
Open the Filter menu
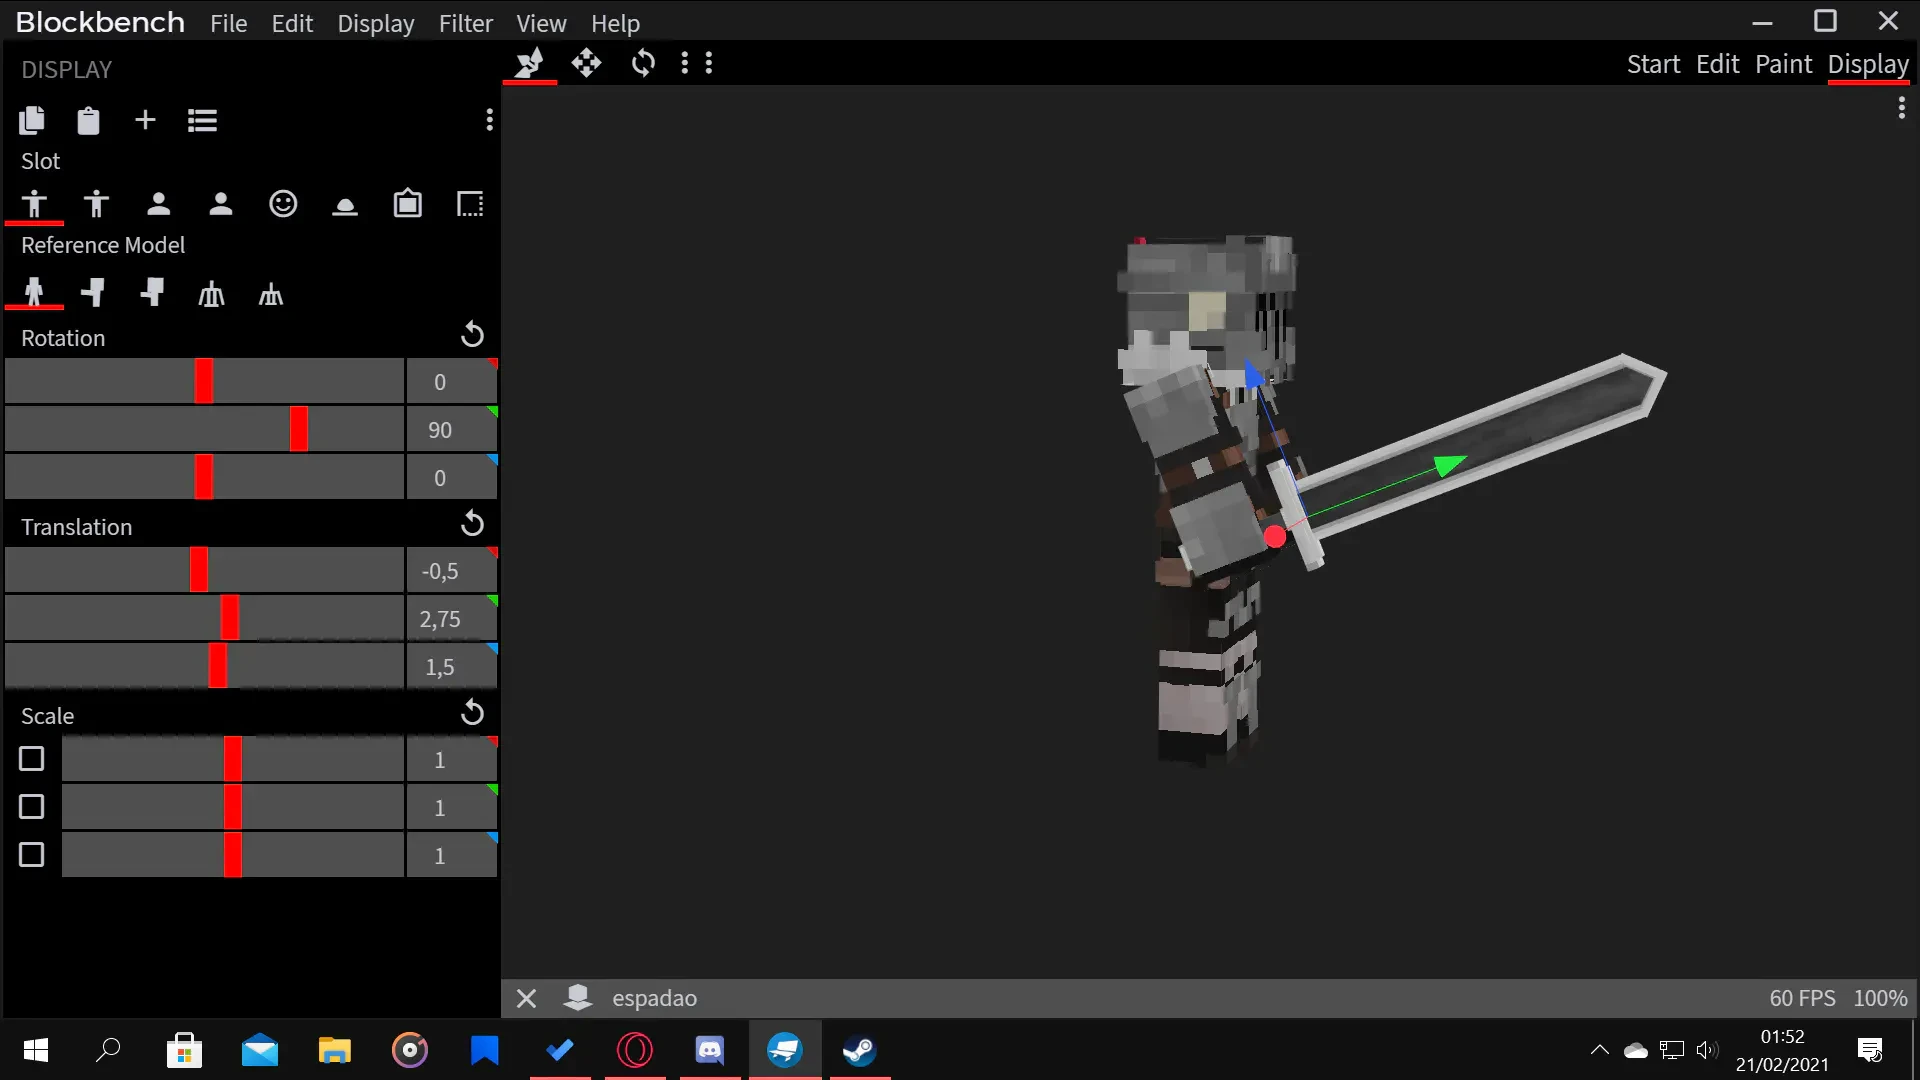coord(465,23)
